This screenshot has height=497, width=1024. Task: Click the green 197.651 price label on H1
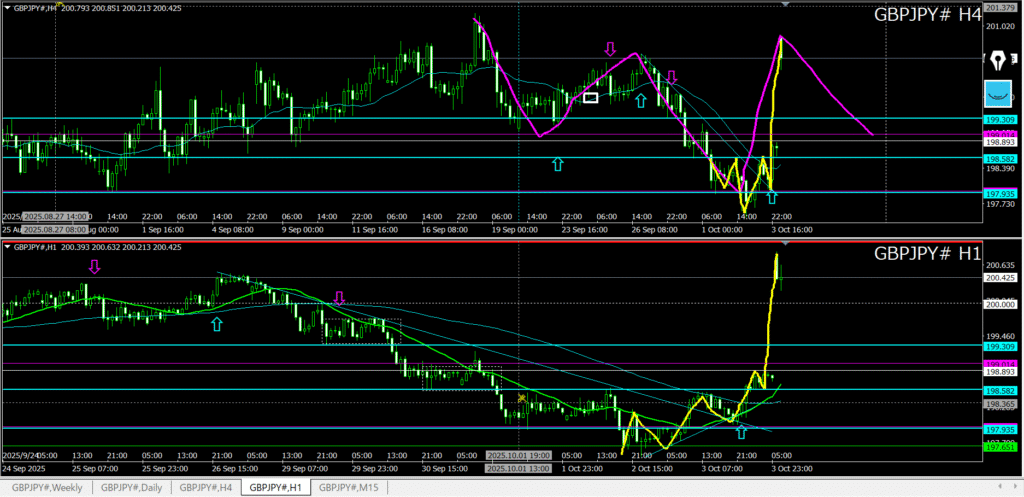click(x=1001, y=448)
